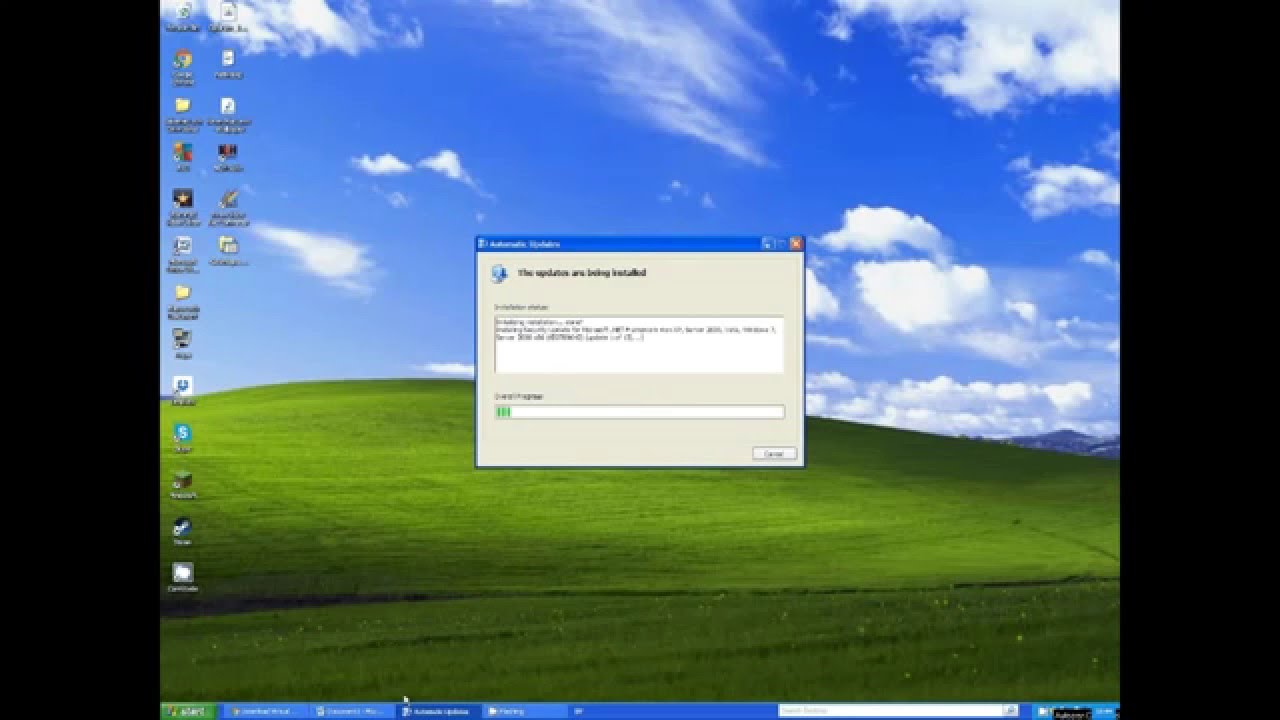1280x720 pixels.
Task: Open the Windows Start menu
Action: point(187,711)
